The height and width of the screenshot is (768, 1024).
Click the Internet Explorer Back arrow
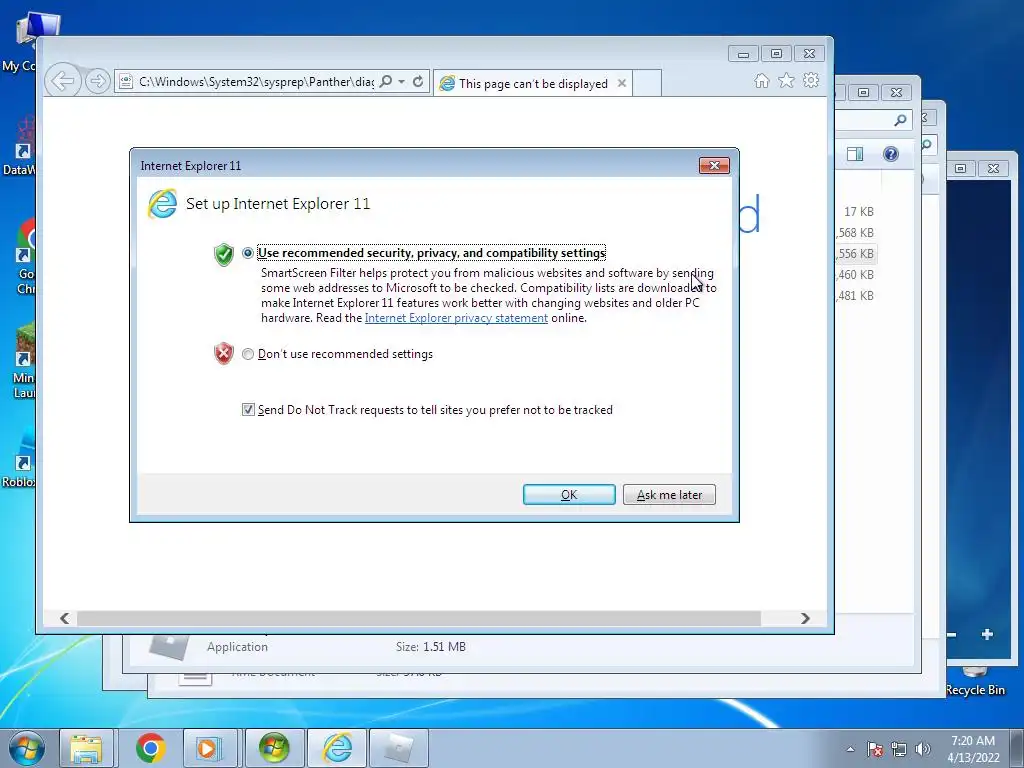tap(63, 82)
